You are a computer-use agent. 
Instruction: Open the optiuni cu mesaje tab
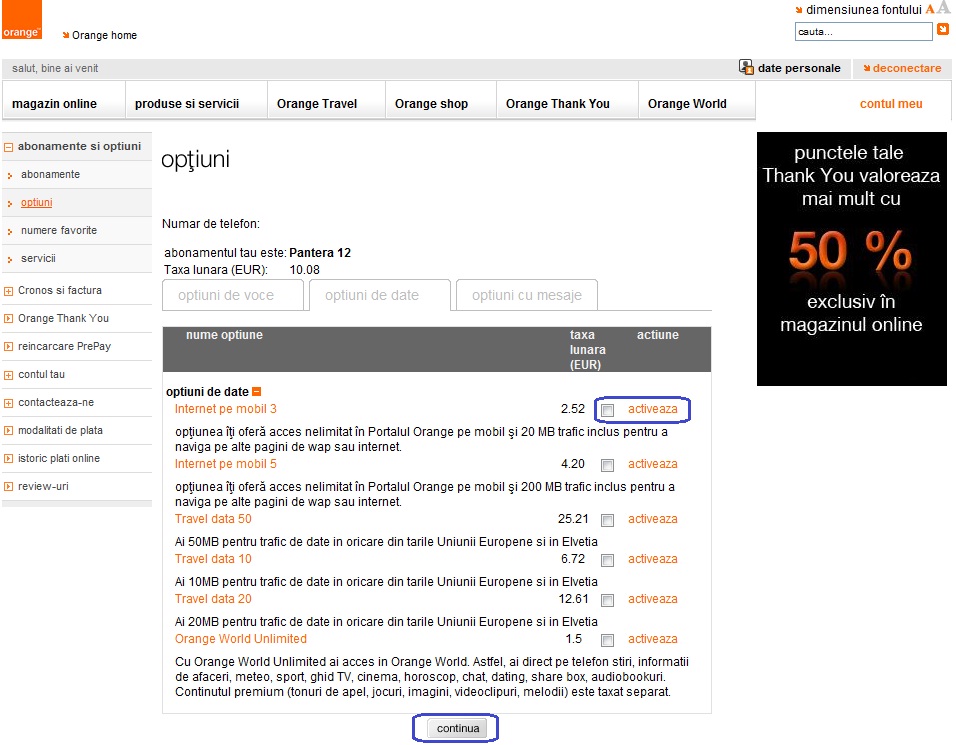(527, 295)
